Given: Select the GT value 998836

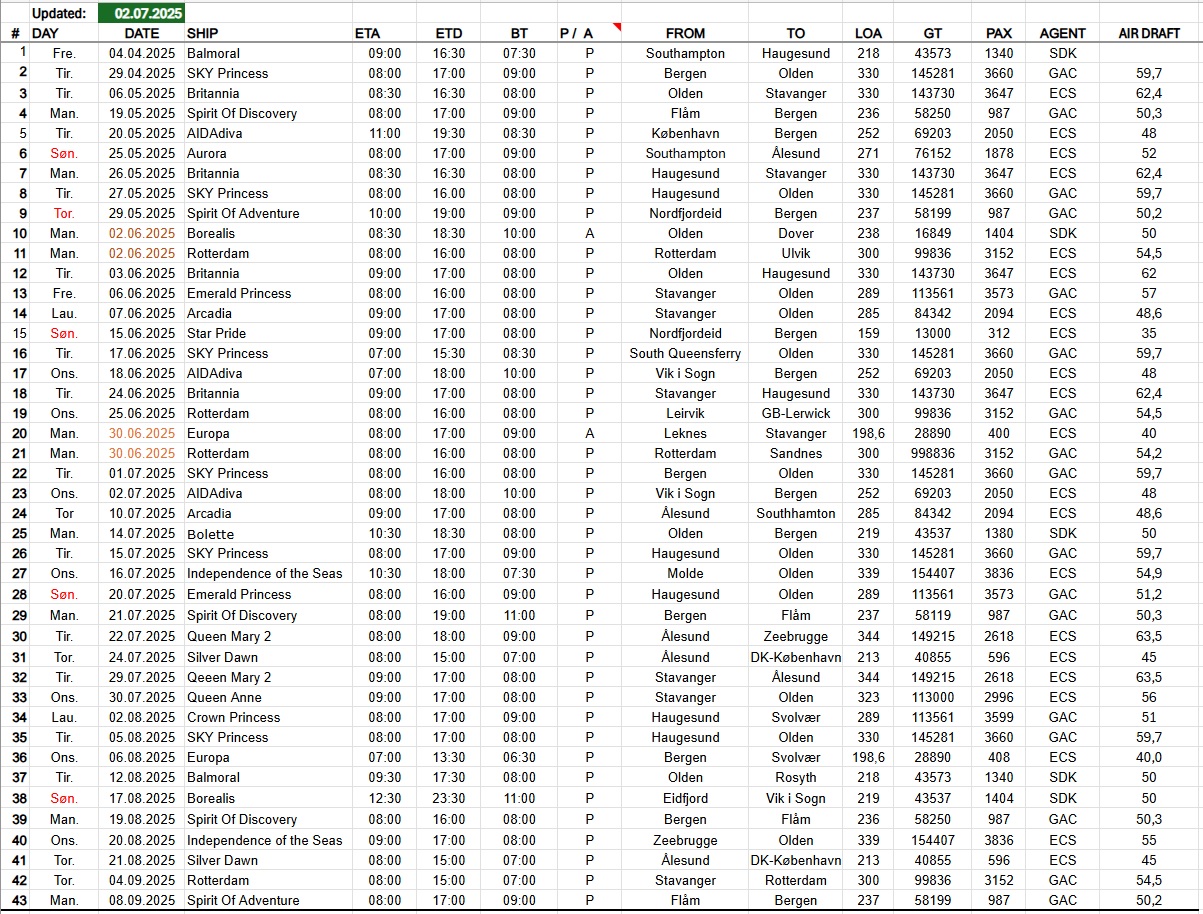Looking at the screenshot, I should [x=933, y=453].
